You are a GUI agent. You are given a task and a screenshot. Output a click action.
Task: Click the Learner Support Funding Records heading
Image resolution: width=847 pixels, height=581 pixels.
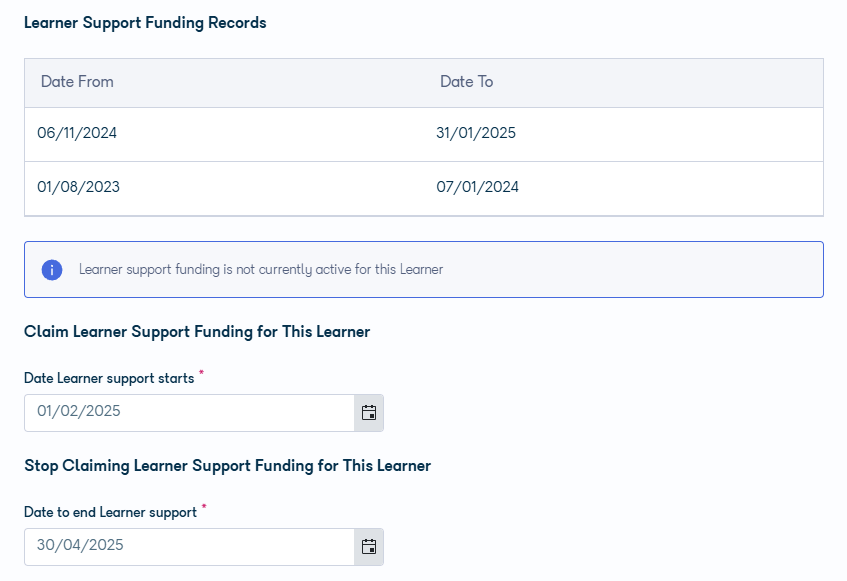[145, 23]
